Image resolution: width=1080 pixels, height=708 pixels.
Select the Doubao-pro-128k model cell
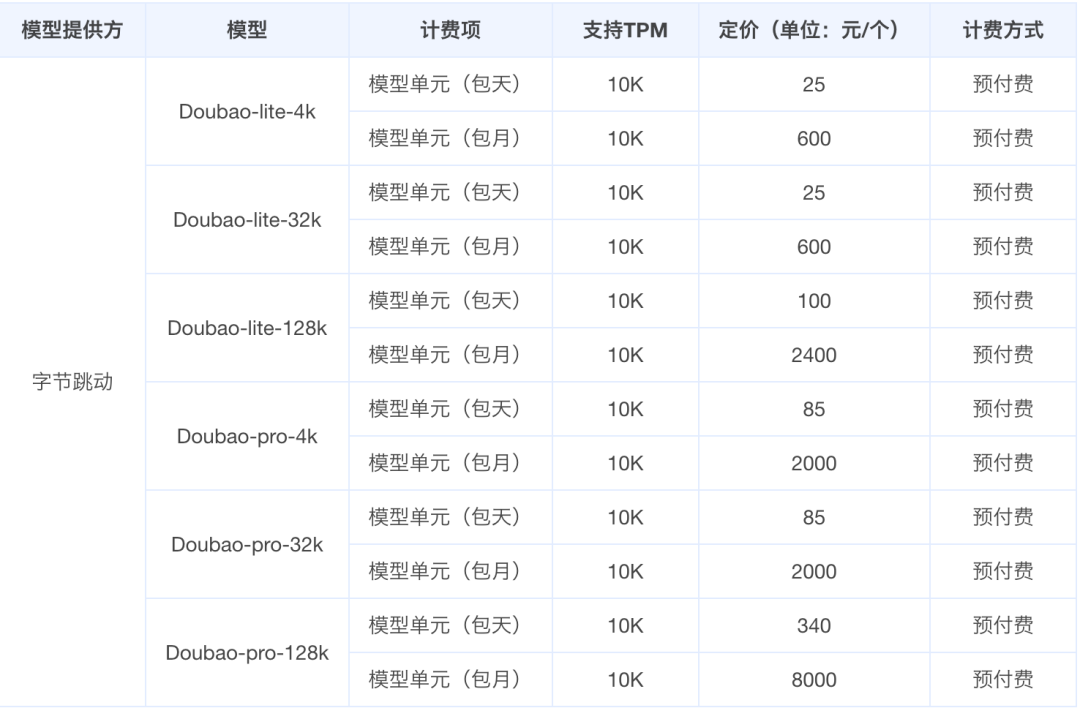pyautogui.click(x=247, y=652)
